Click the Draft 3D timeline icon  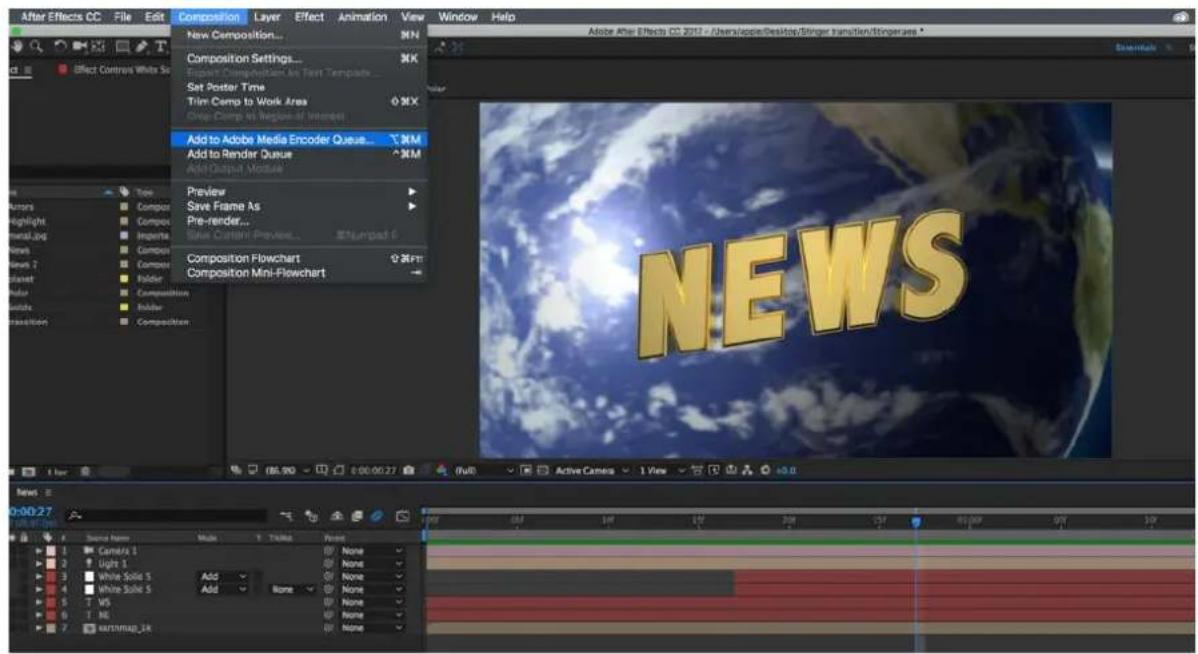tap(311, 516)
